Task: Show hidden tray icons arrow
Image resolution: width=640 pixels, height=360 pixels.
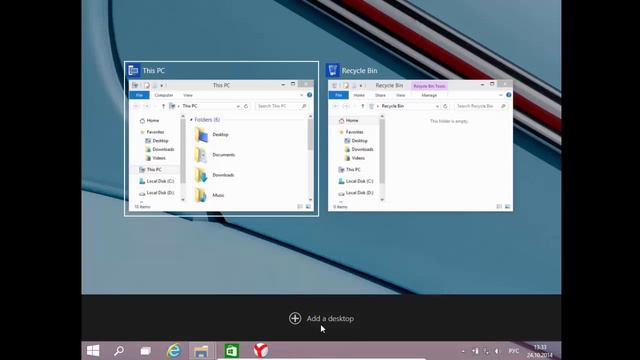Action: coord(463,351)
